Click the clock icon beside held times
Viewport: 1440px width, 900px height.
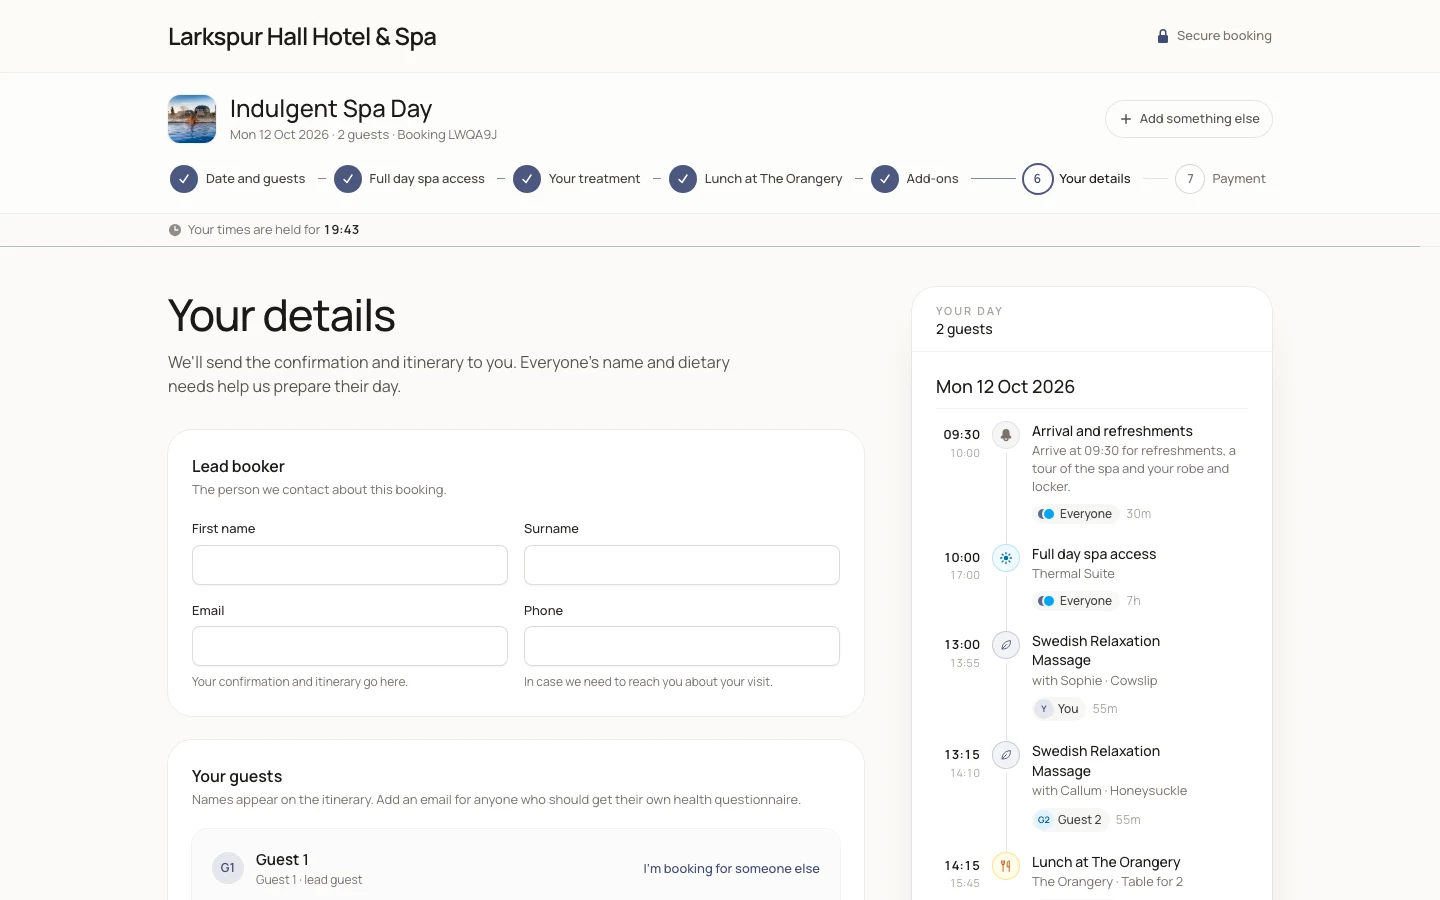175,230
